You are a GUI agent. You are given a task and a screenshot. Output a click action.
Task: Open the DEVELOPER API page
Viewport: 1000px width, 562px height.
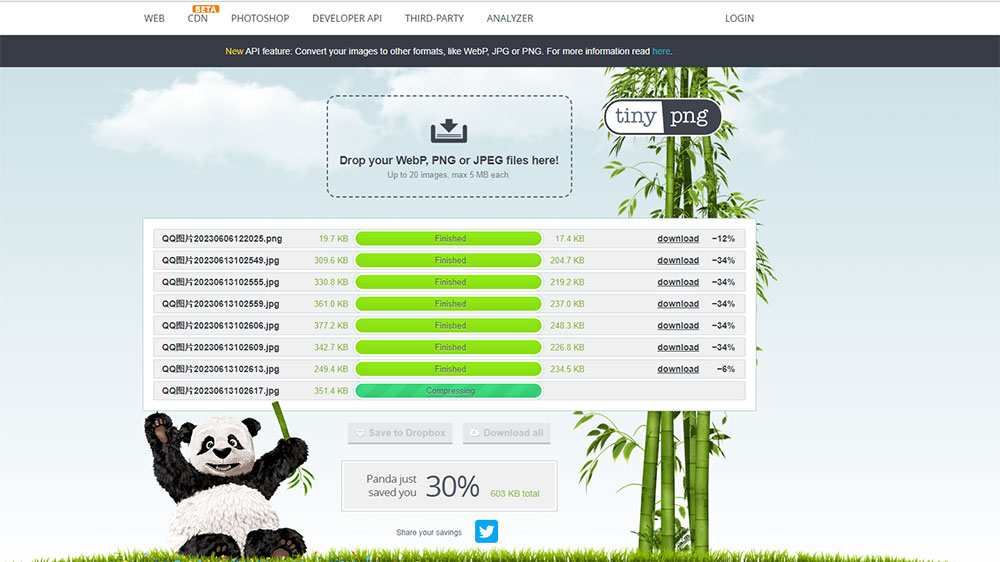[x=347, y=18]
